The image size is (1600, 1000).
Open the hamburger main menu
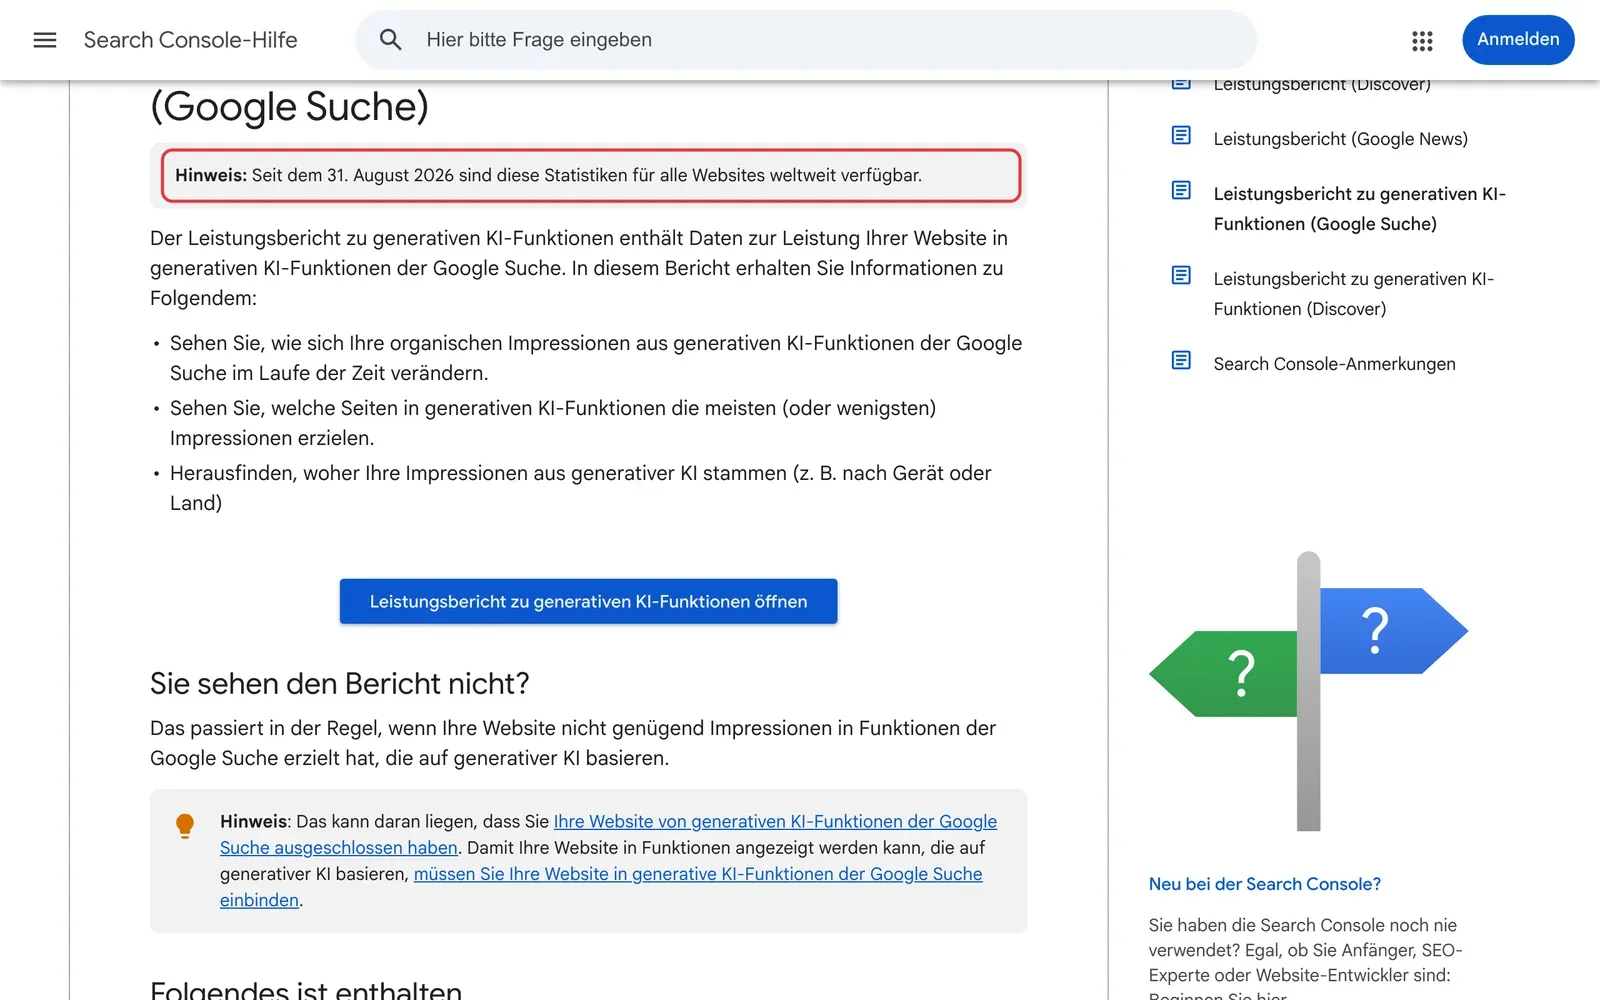(45, 40)
